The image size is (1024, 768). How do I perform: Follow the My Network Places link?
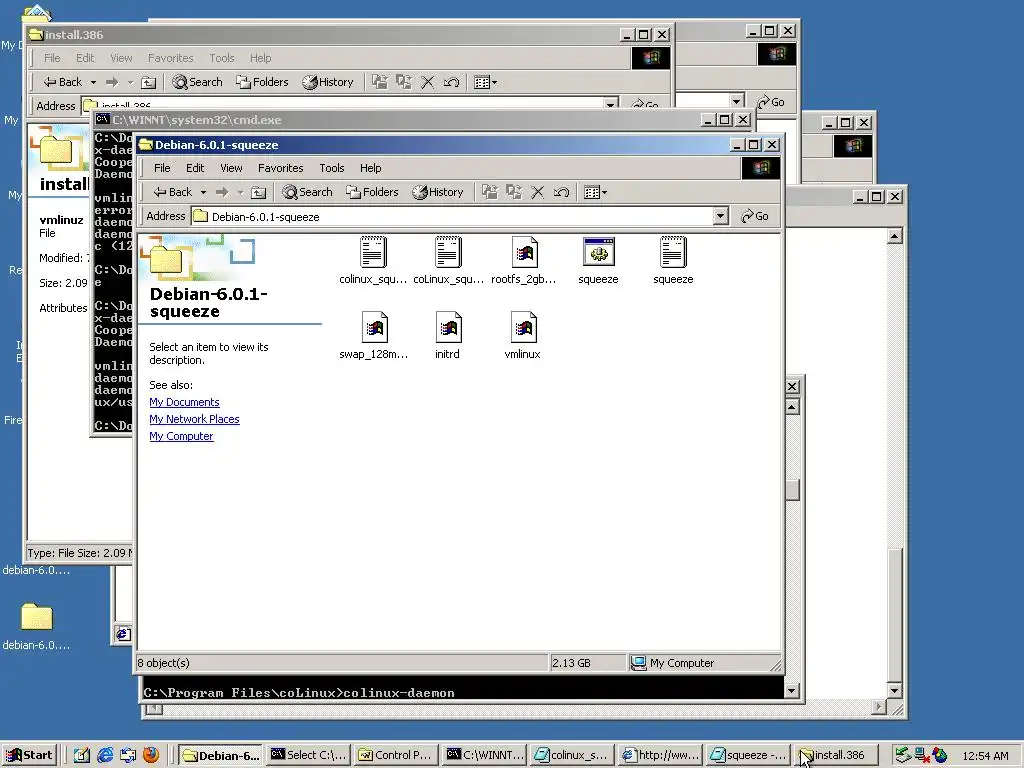click(194, 419)
